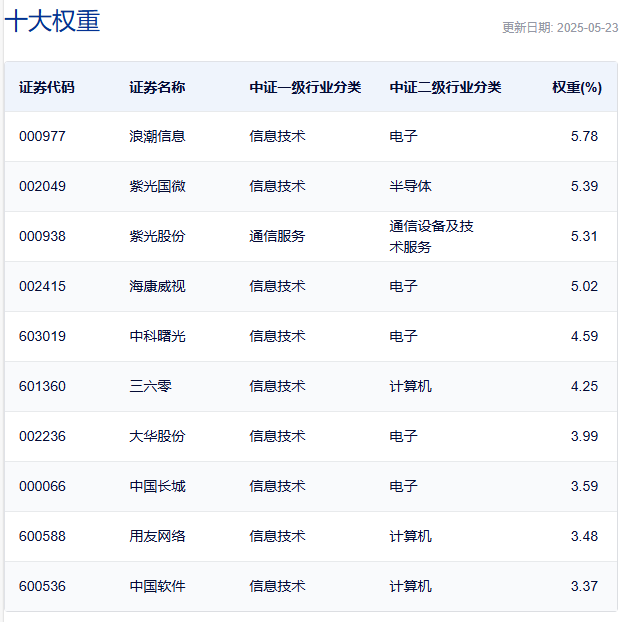This screenshot has height=622, width=624.
Task: Select stock code 600588
Action: pyautogui.click(x=42, y=536)
